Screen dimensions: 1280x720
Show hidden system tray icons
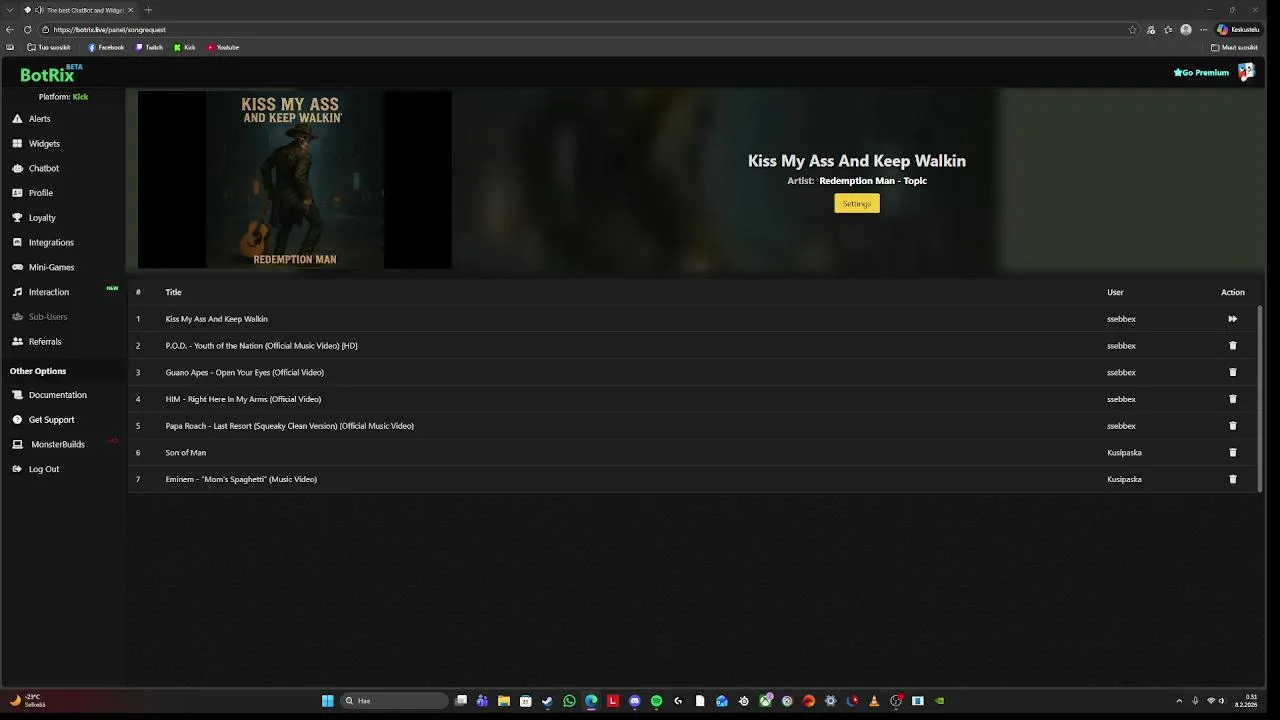1179,701
